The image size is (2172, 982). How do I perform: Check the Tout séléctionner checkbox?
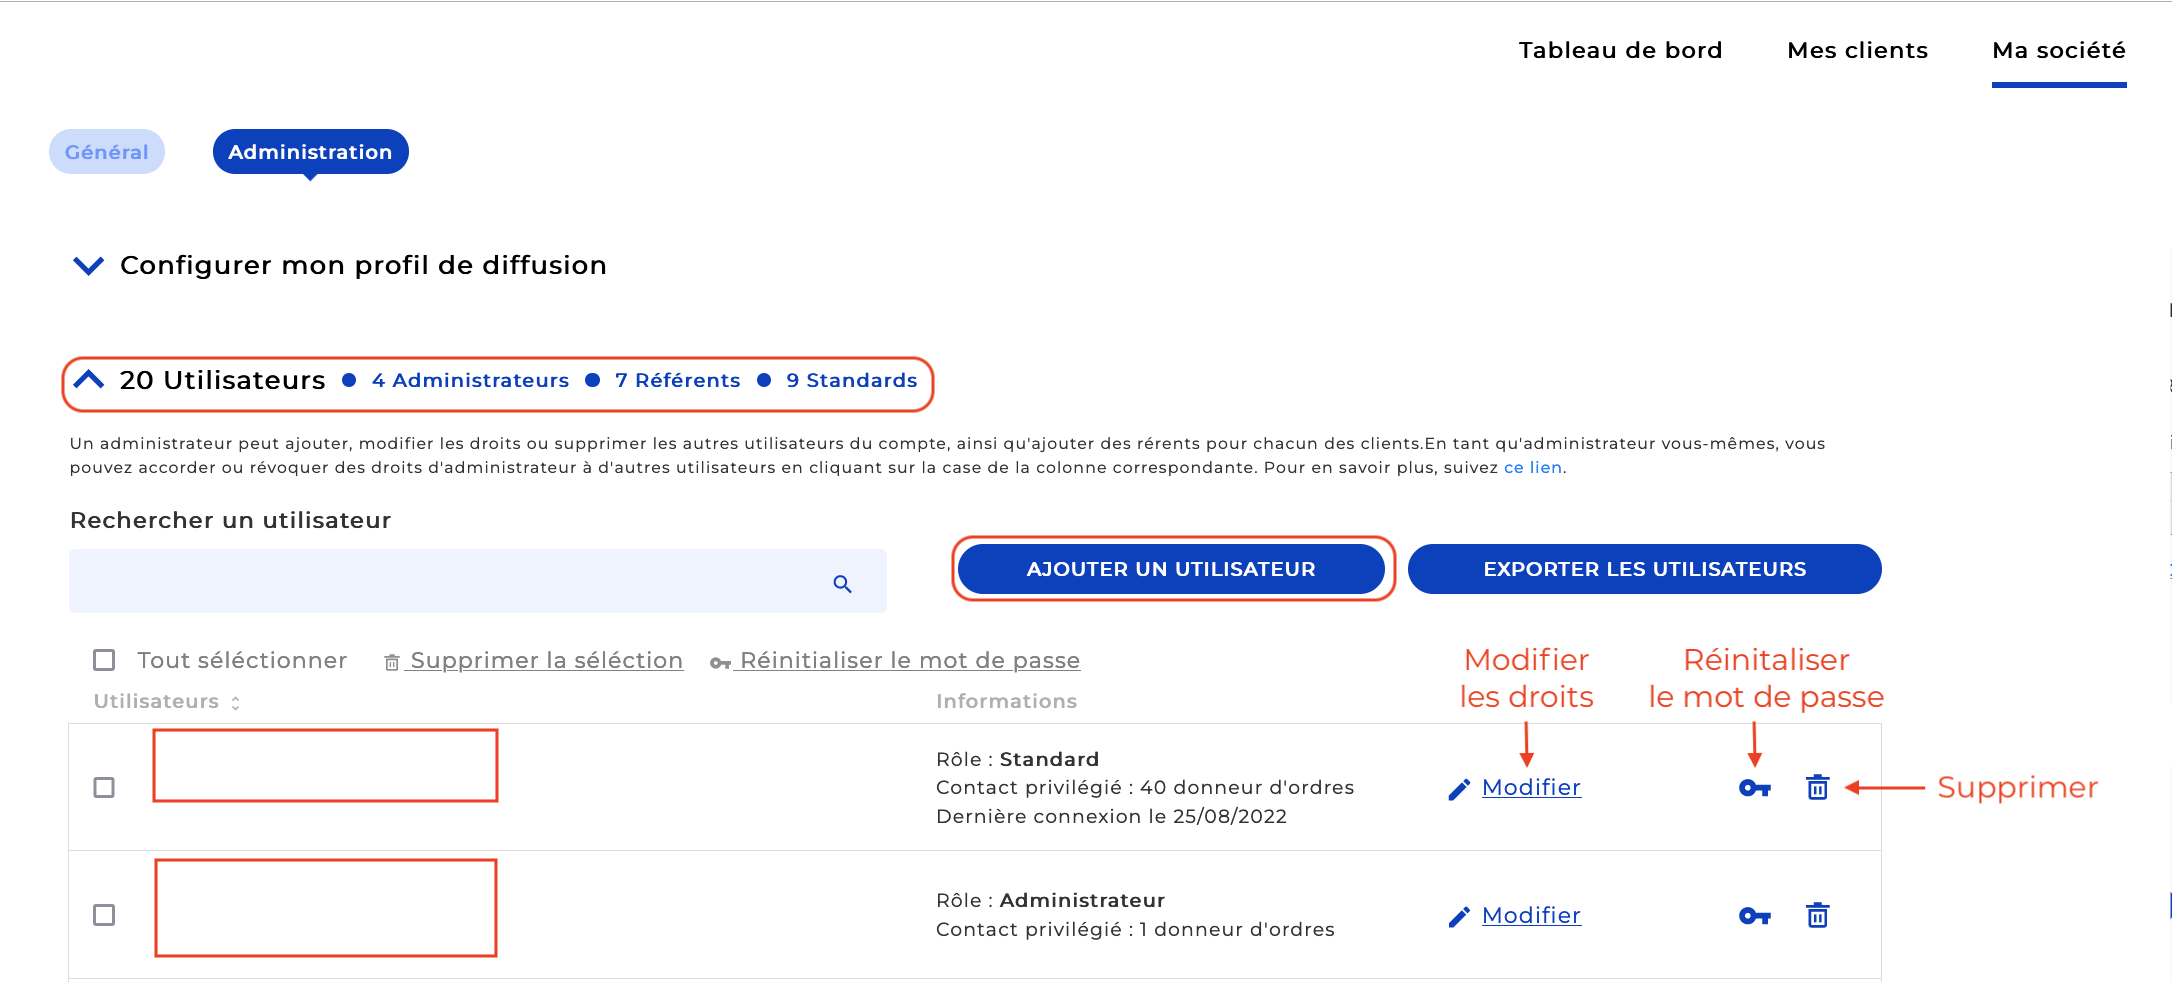pos(104,660)
